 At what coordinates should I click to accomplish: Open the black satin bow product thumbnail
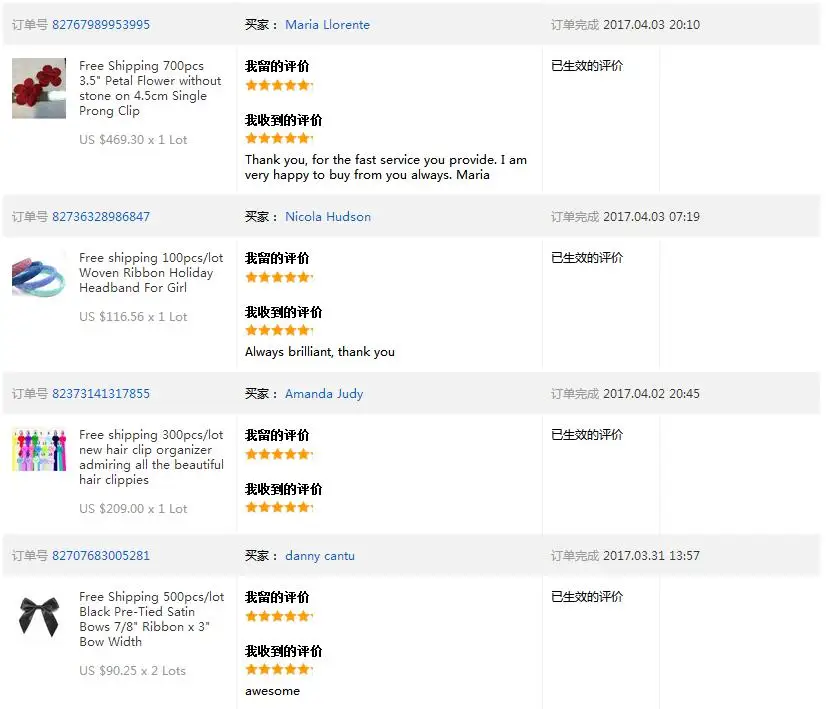click(x=39, y=616)
